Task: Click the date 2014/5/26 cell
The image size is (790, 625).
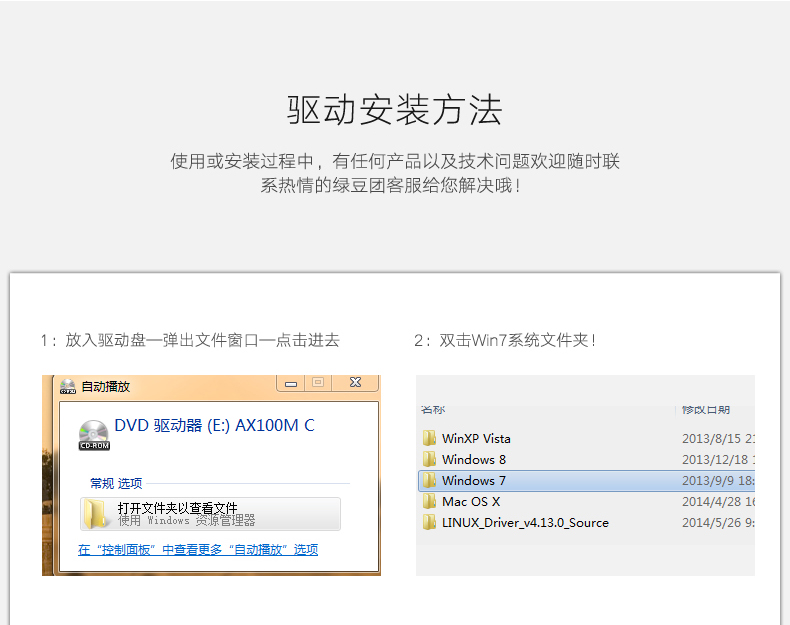Action: pos(718,523)
